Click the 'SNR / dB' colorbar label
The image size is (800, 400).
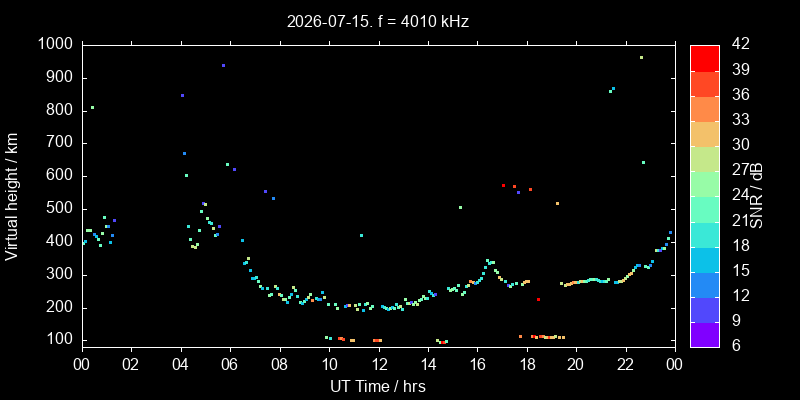click(757, 196)
